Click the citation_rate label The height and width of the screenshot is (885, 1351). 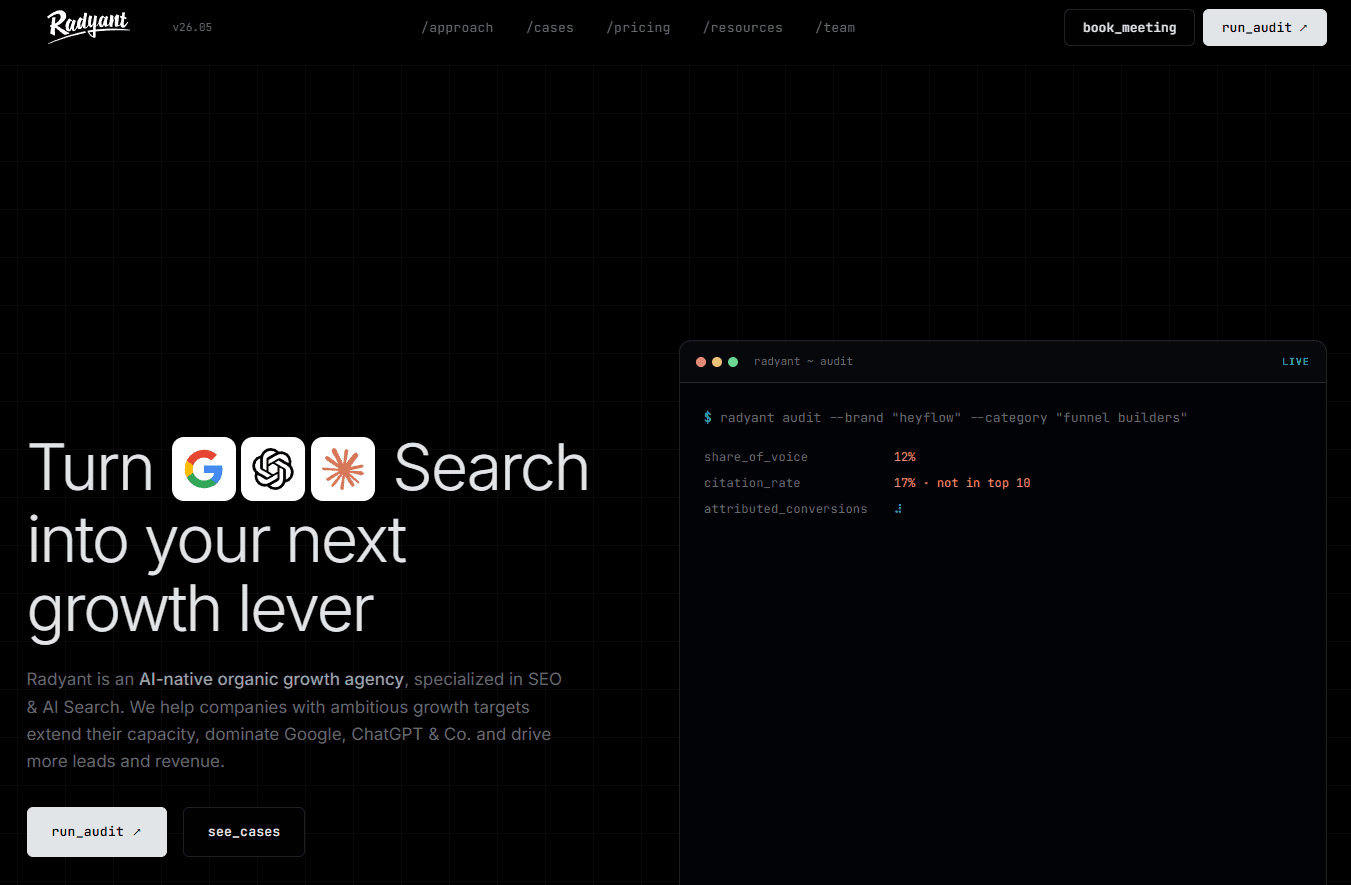coord(752,483)
